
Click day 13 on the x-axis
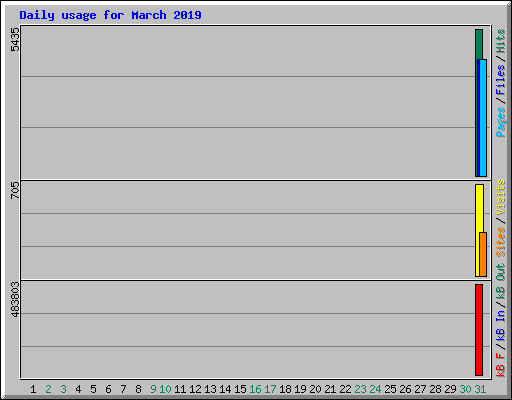[210, 389]
